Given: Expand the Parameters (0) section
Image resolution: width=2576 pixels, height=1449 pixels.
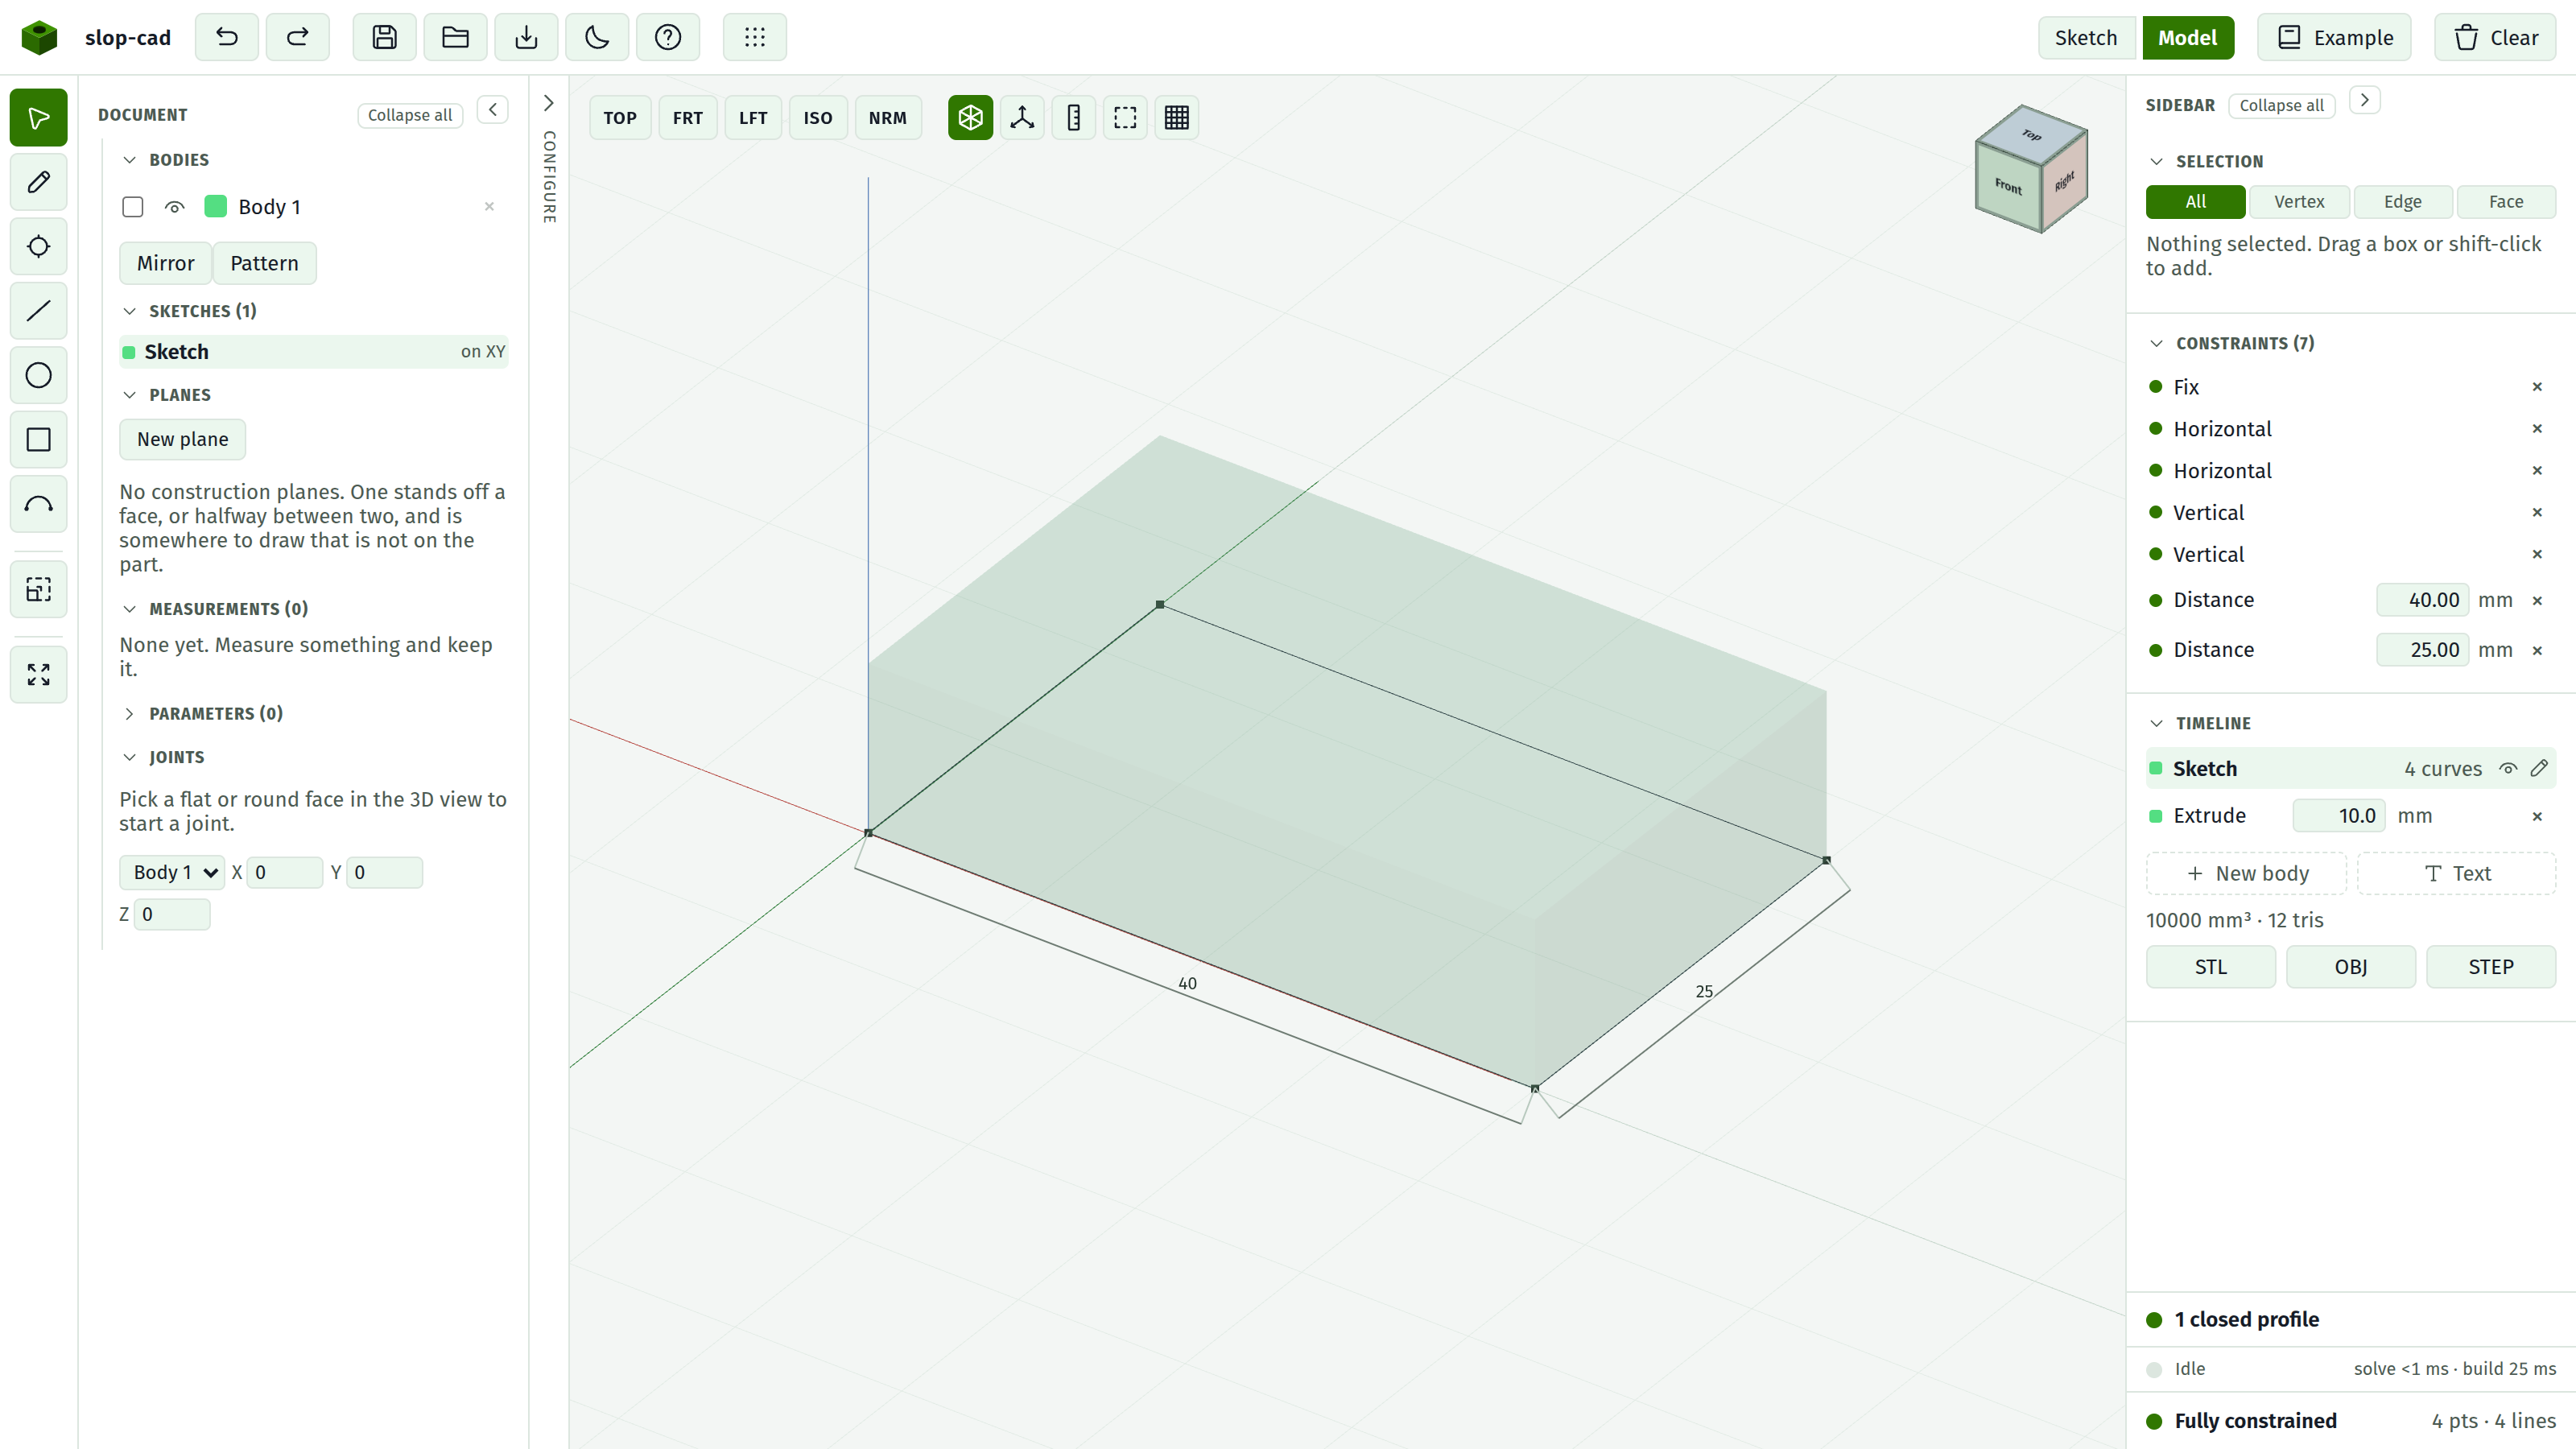Looking at the screenshot, I should pos(129,713).
